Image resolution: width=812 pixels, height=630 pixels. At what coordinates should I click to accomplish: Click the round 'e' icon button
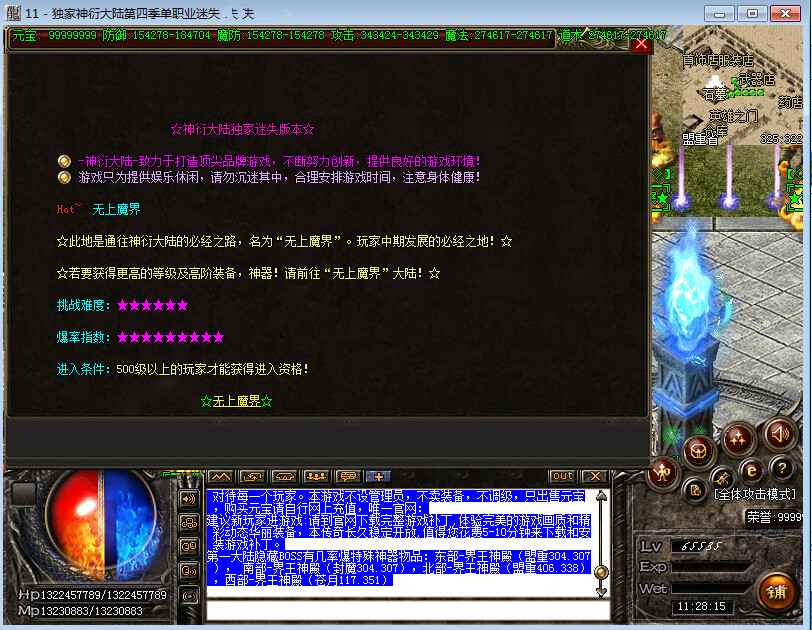point(752,470)
